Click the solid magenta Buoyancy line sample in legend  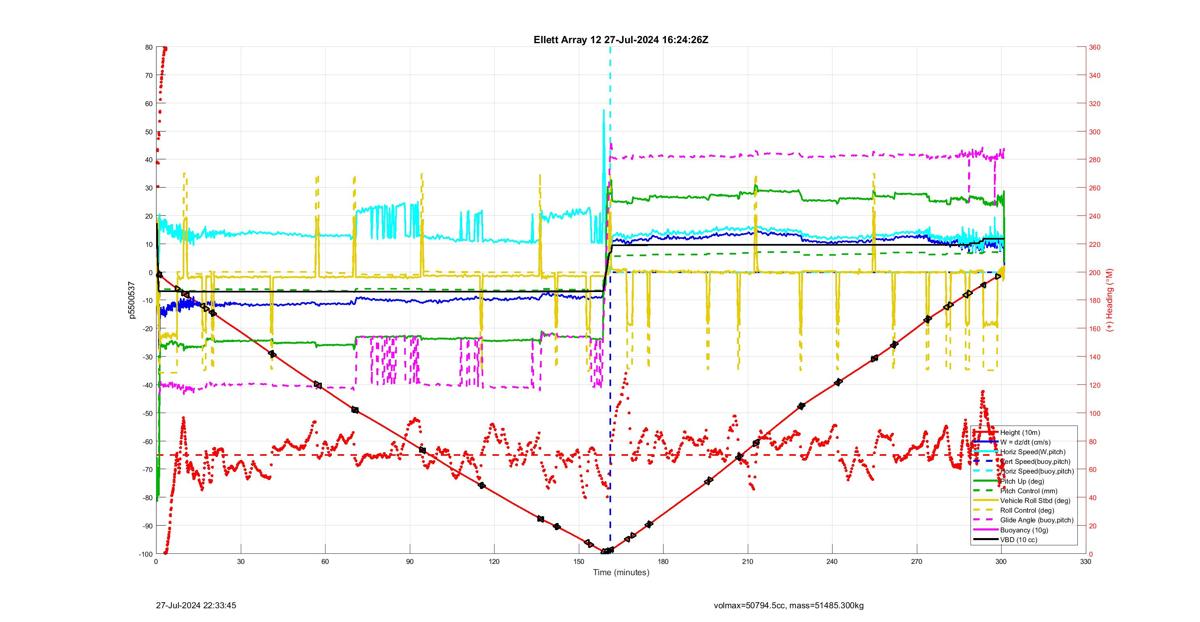[985, 529]
